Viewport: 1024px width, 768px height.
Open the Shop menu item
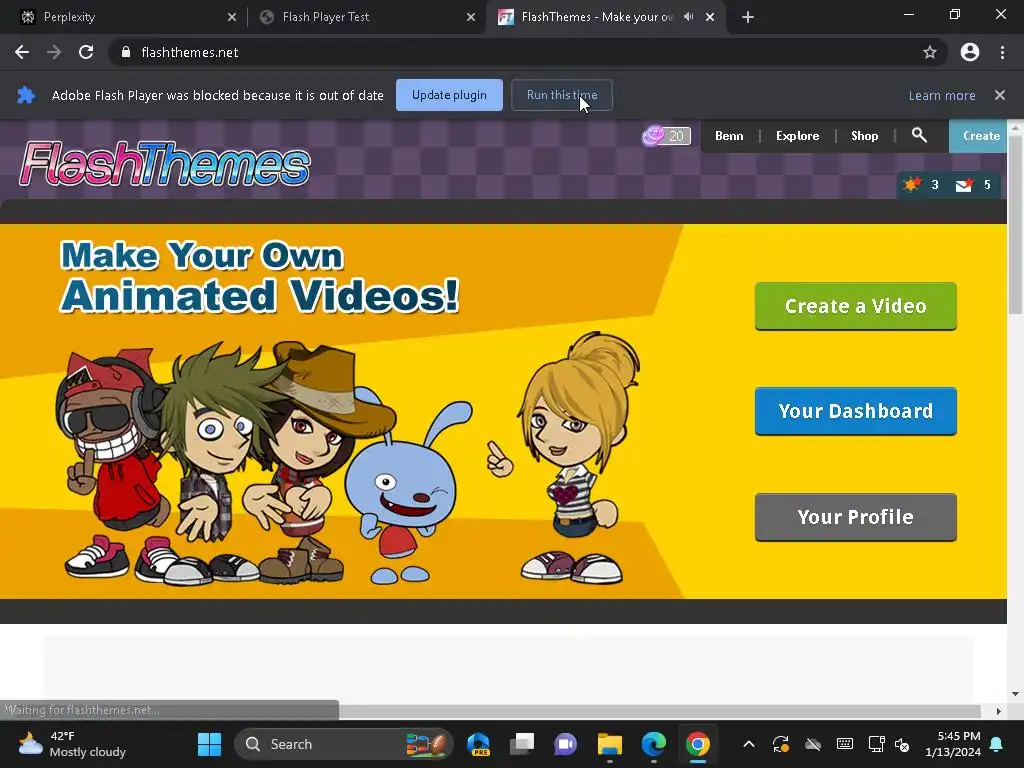pos(864,136)
